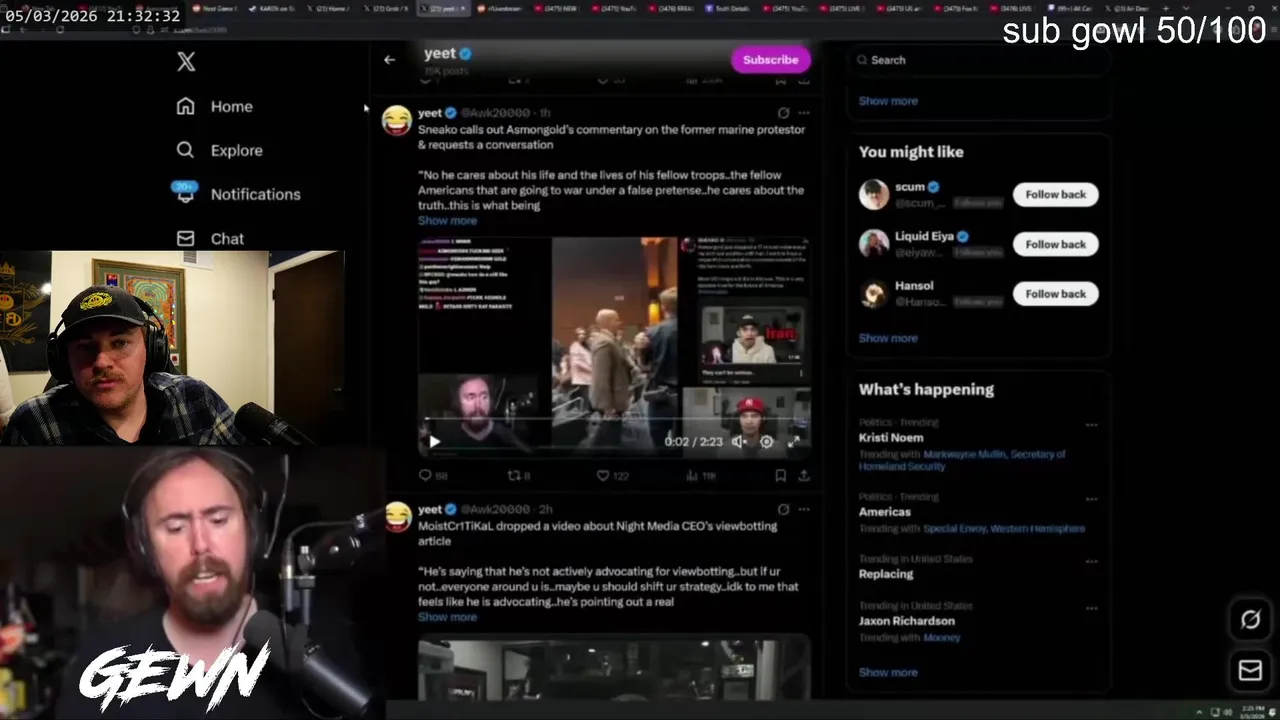Bookmark the Sneako post
The height and width of the screenshot is (720, 1280).
pos(780,476)
